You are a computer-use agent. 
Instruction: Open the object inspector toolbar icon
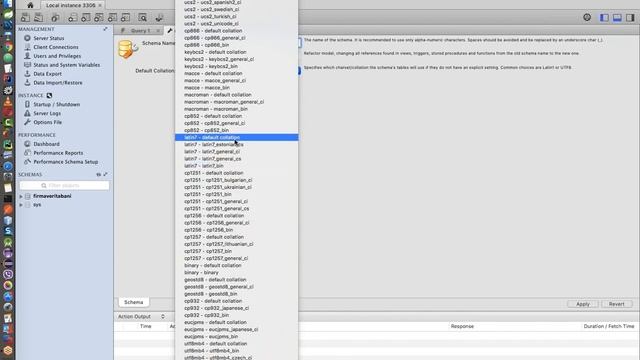click(x=55, y=18)
